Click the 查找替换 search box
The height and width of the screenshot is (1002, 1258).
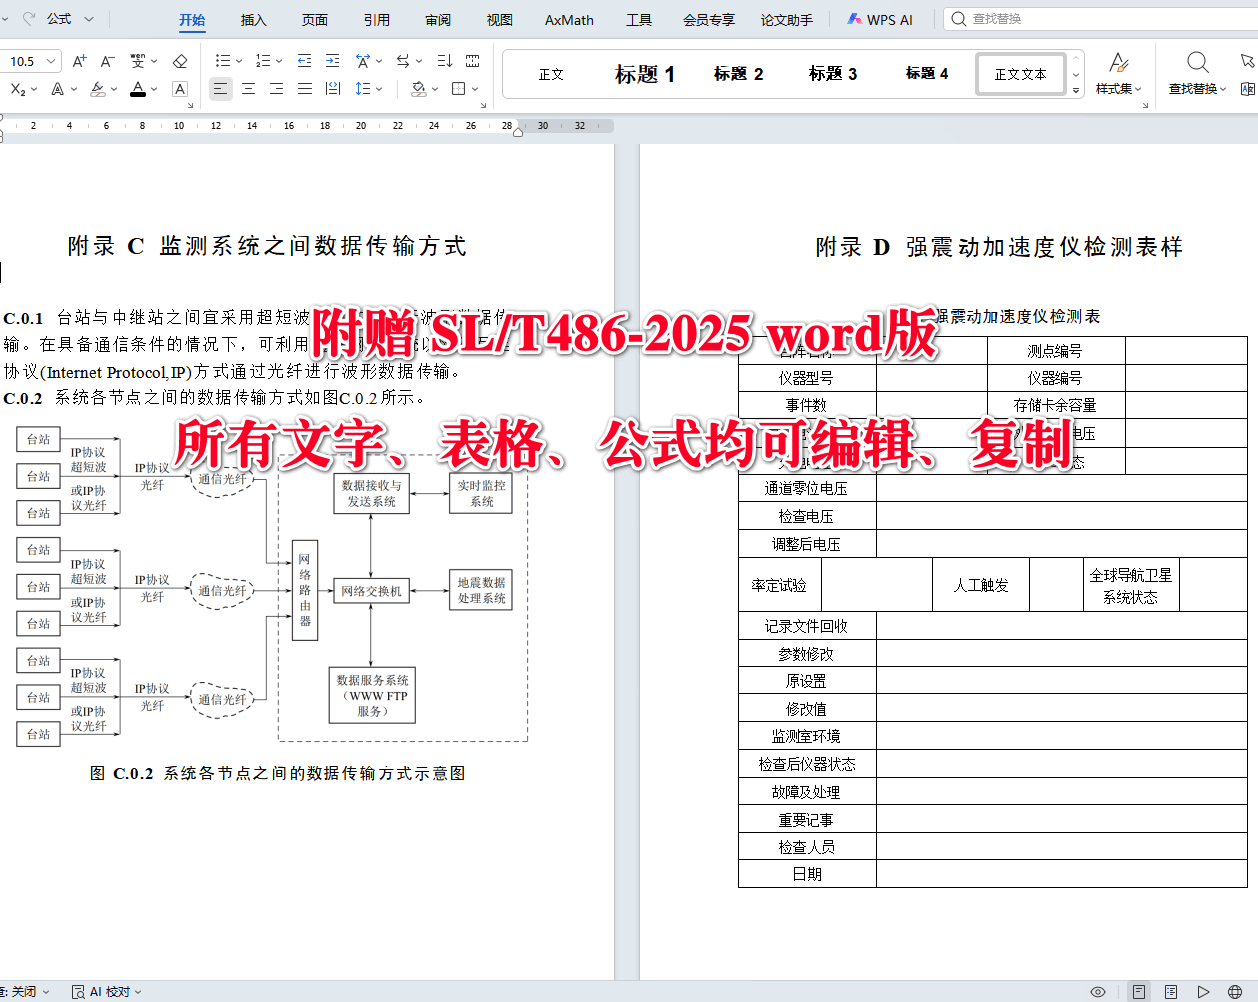[x=1100, y=19]
